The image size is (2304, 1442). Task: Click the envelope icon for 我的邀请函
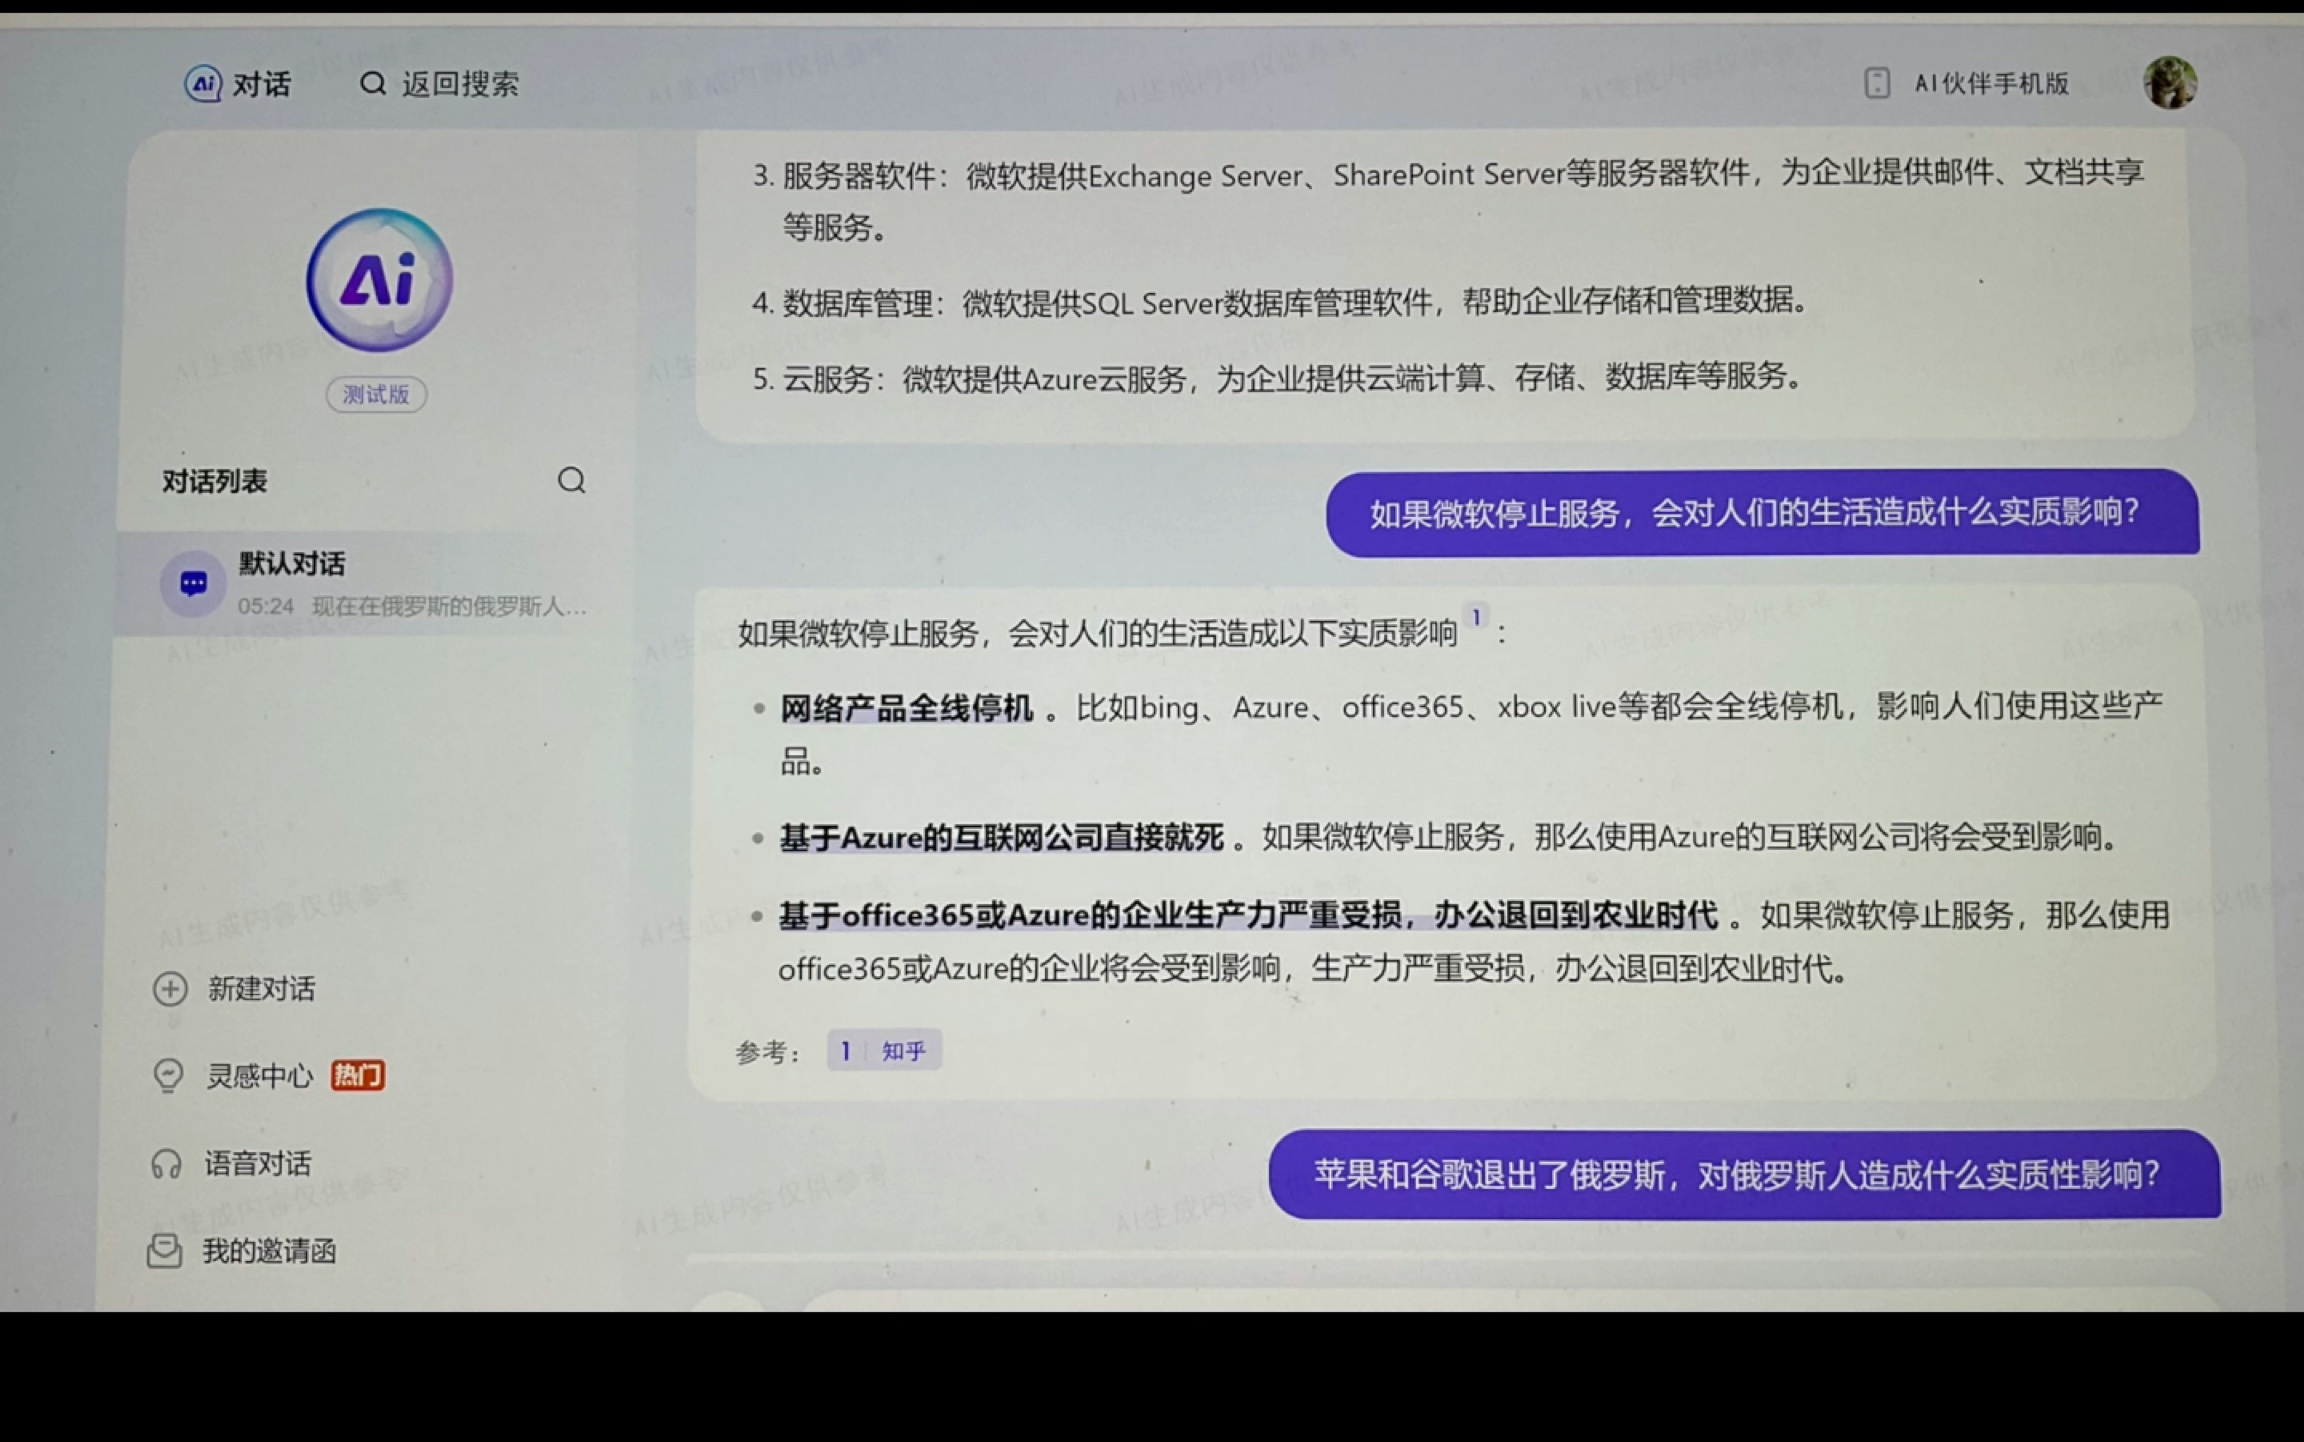coord(164,1251)
